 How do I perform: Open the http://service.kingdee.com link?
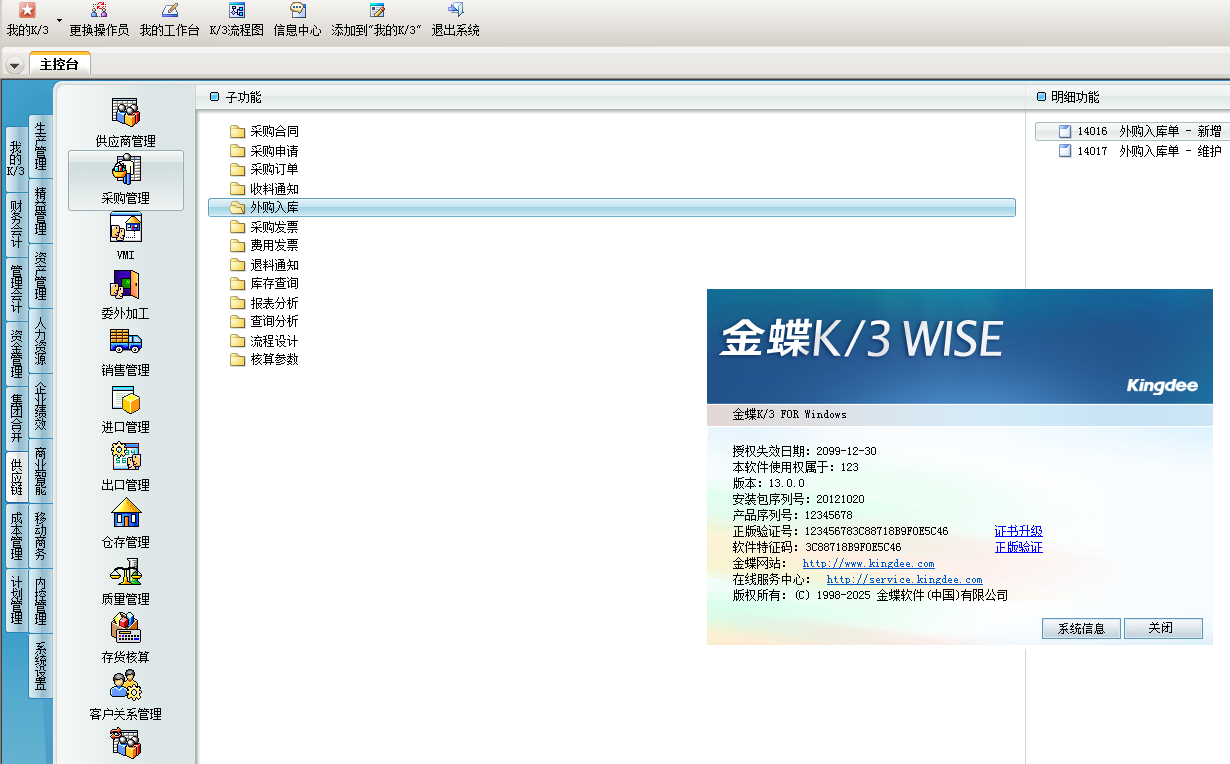(x=904, y=580)
